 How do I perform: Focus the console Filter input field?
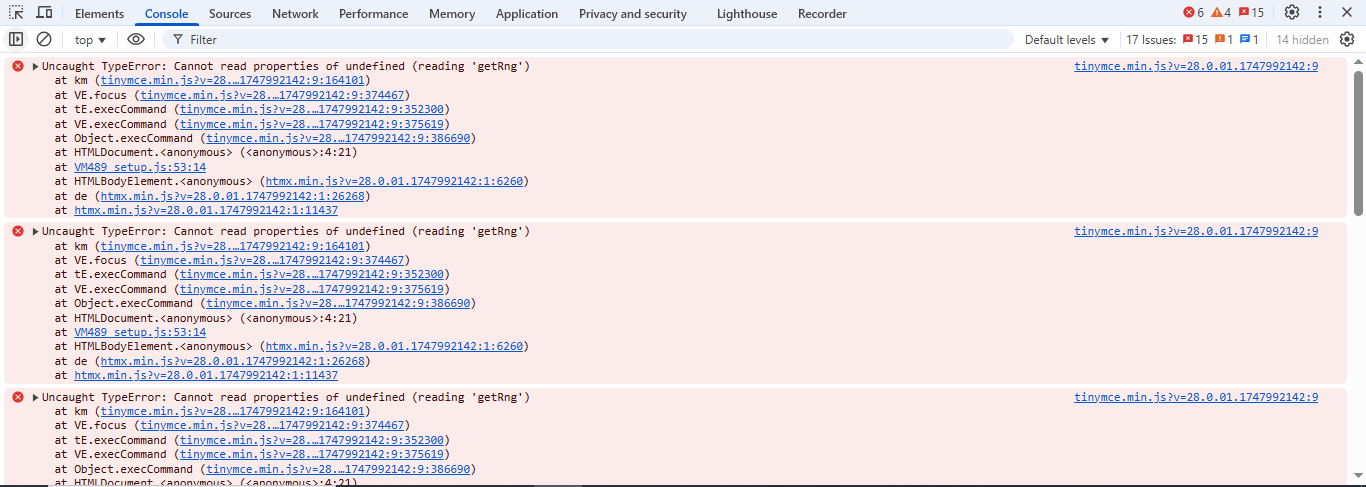pyautogui.click(x=588, y=40)
